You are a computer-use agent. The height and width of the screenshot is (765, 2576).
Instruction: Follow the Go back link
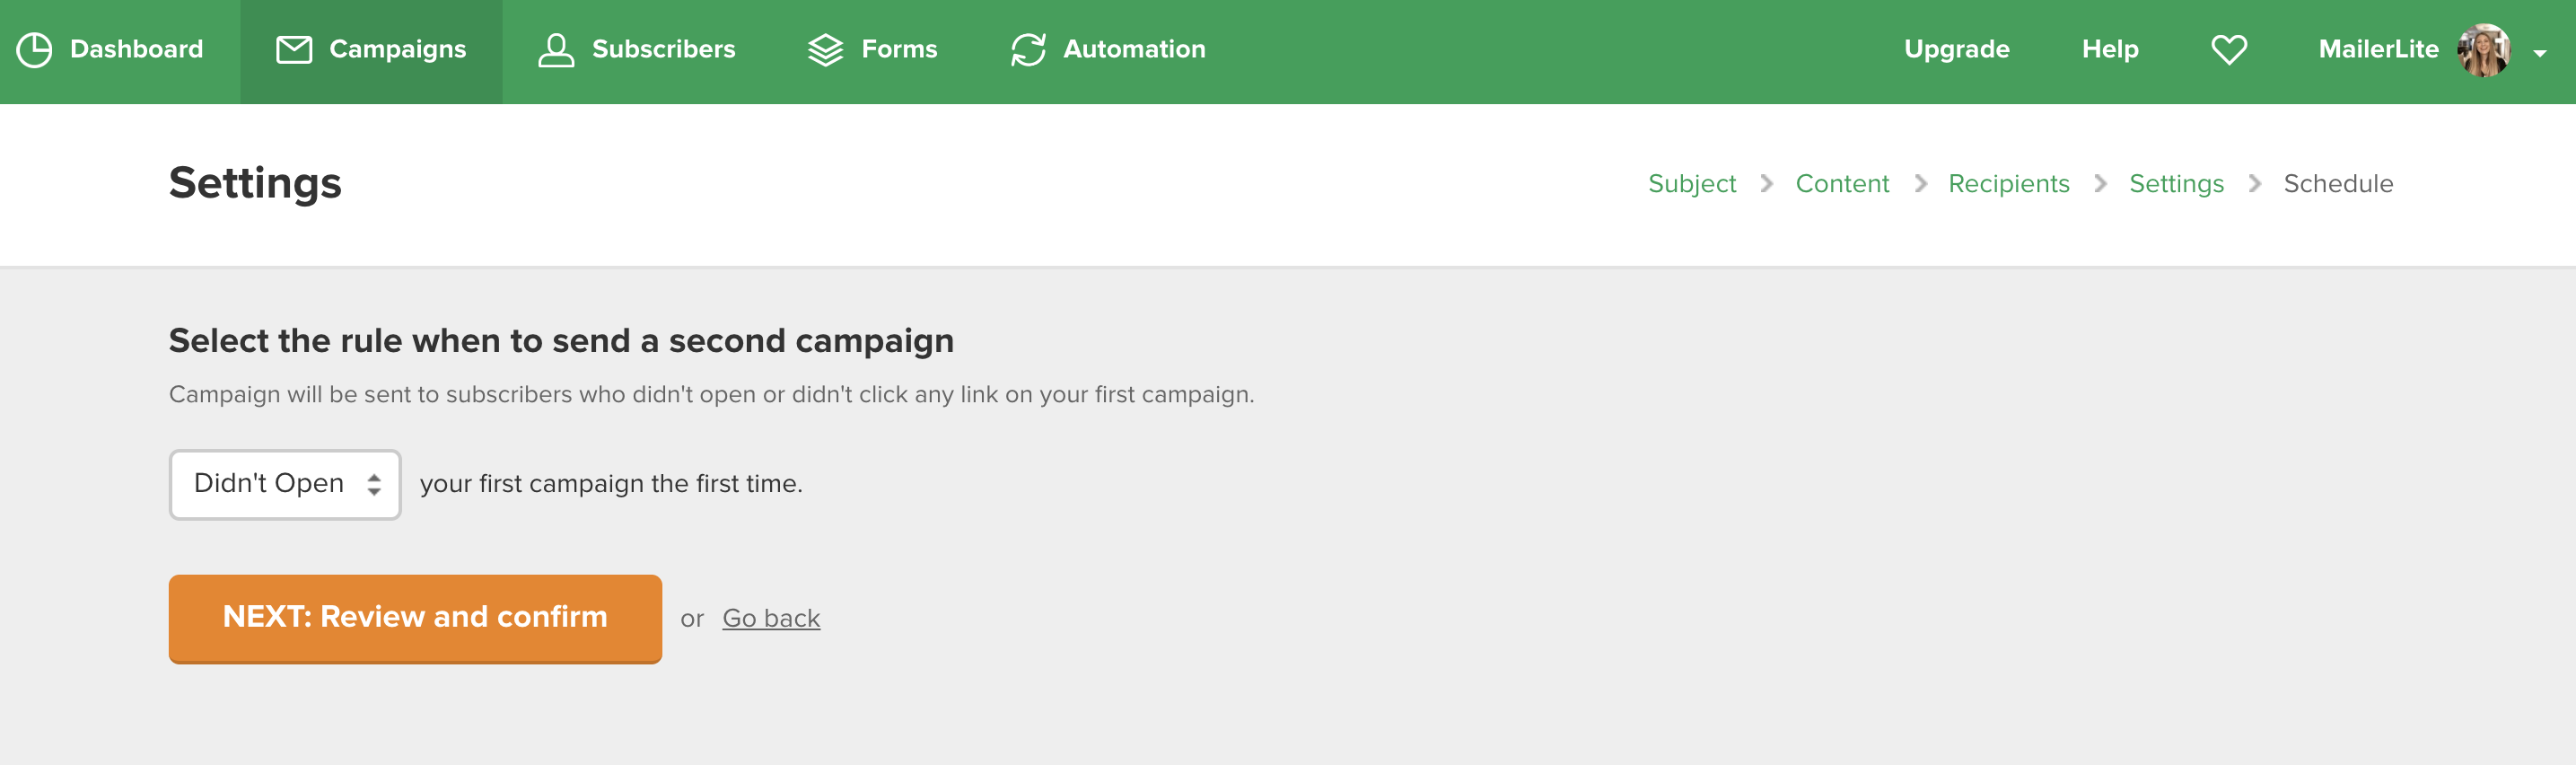[x=771, y=619]
